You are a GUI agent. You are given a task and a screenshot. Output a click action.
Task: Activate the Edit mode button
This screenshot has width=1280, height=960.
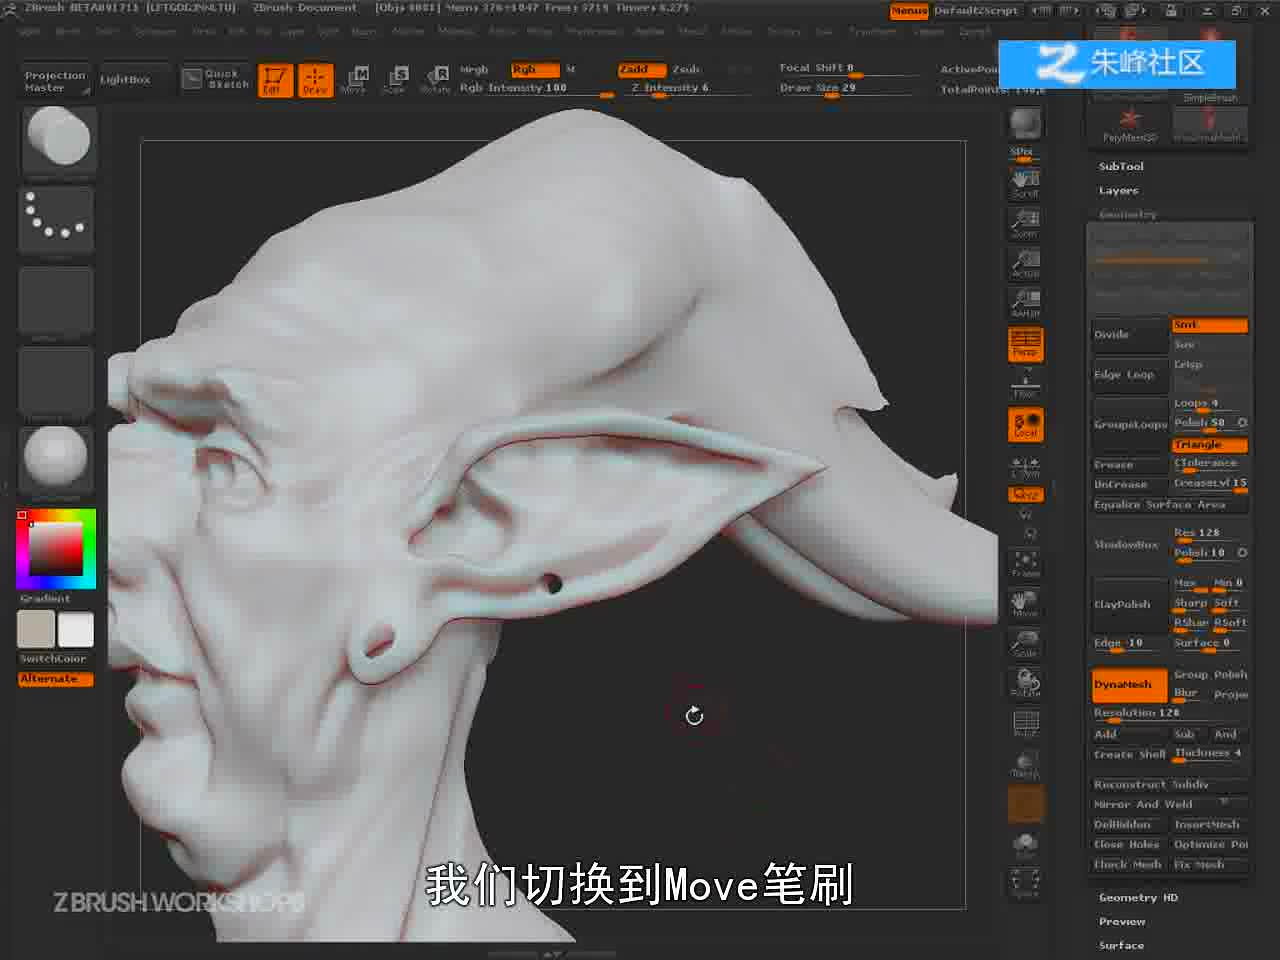[x=275, y=80]
